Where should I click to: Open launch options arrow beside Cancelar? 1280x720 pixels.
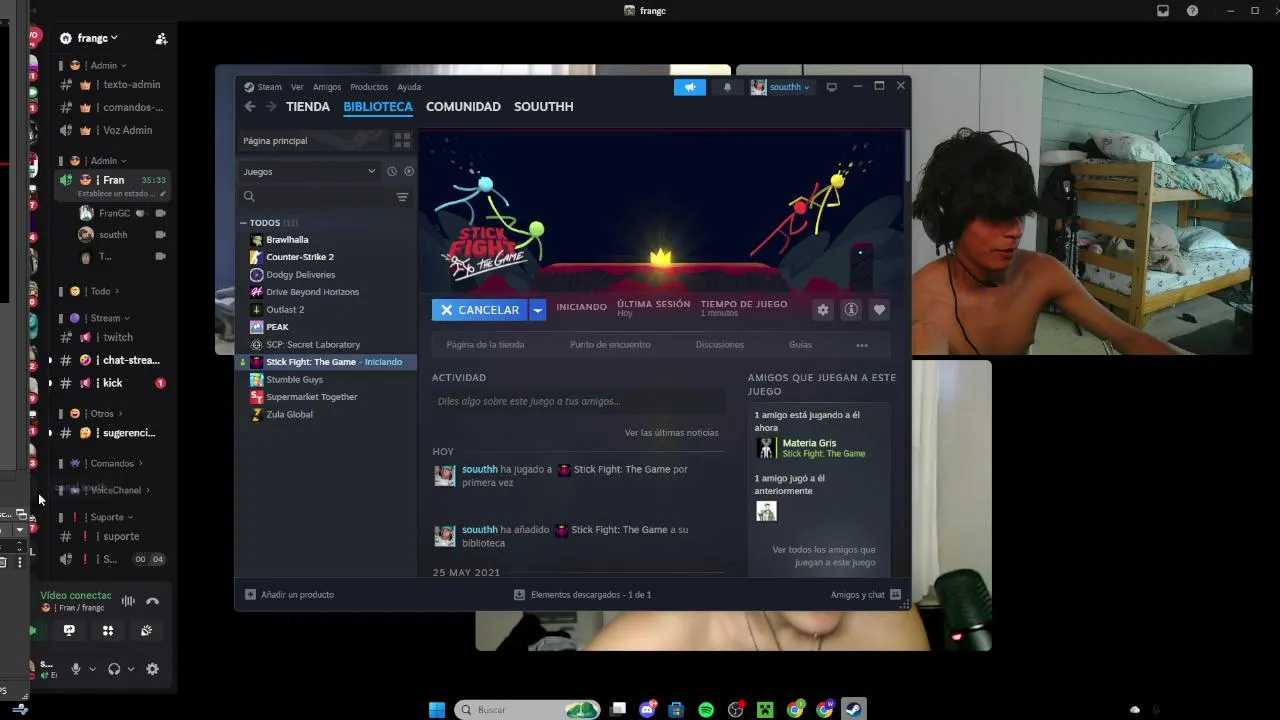(x=537, y=310)
